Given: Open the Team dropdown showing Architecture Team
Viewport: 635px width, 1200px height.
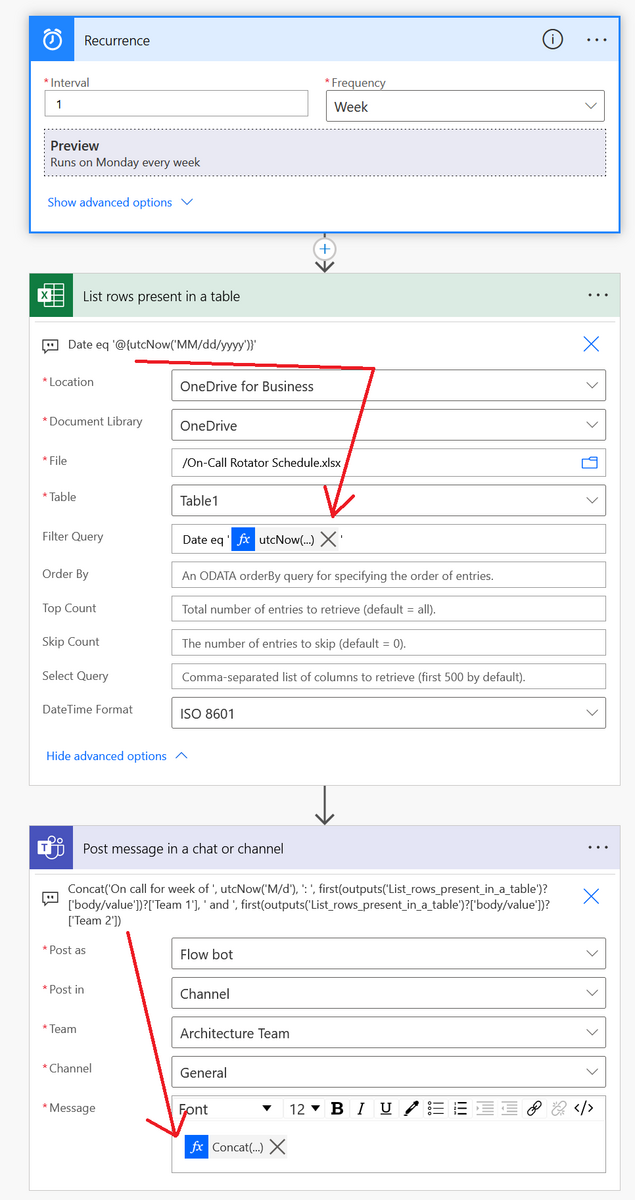Looking at the screenshot, I should pyautogui.click(x=388, y=1033).
